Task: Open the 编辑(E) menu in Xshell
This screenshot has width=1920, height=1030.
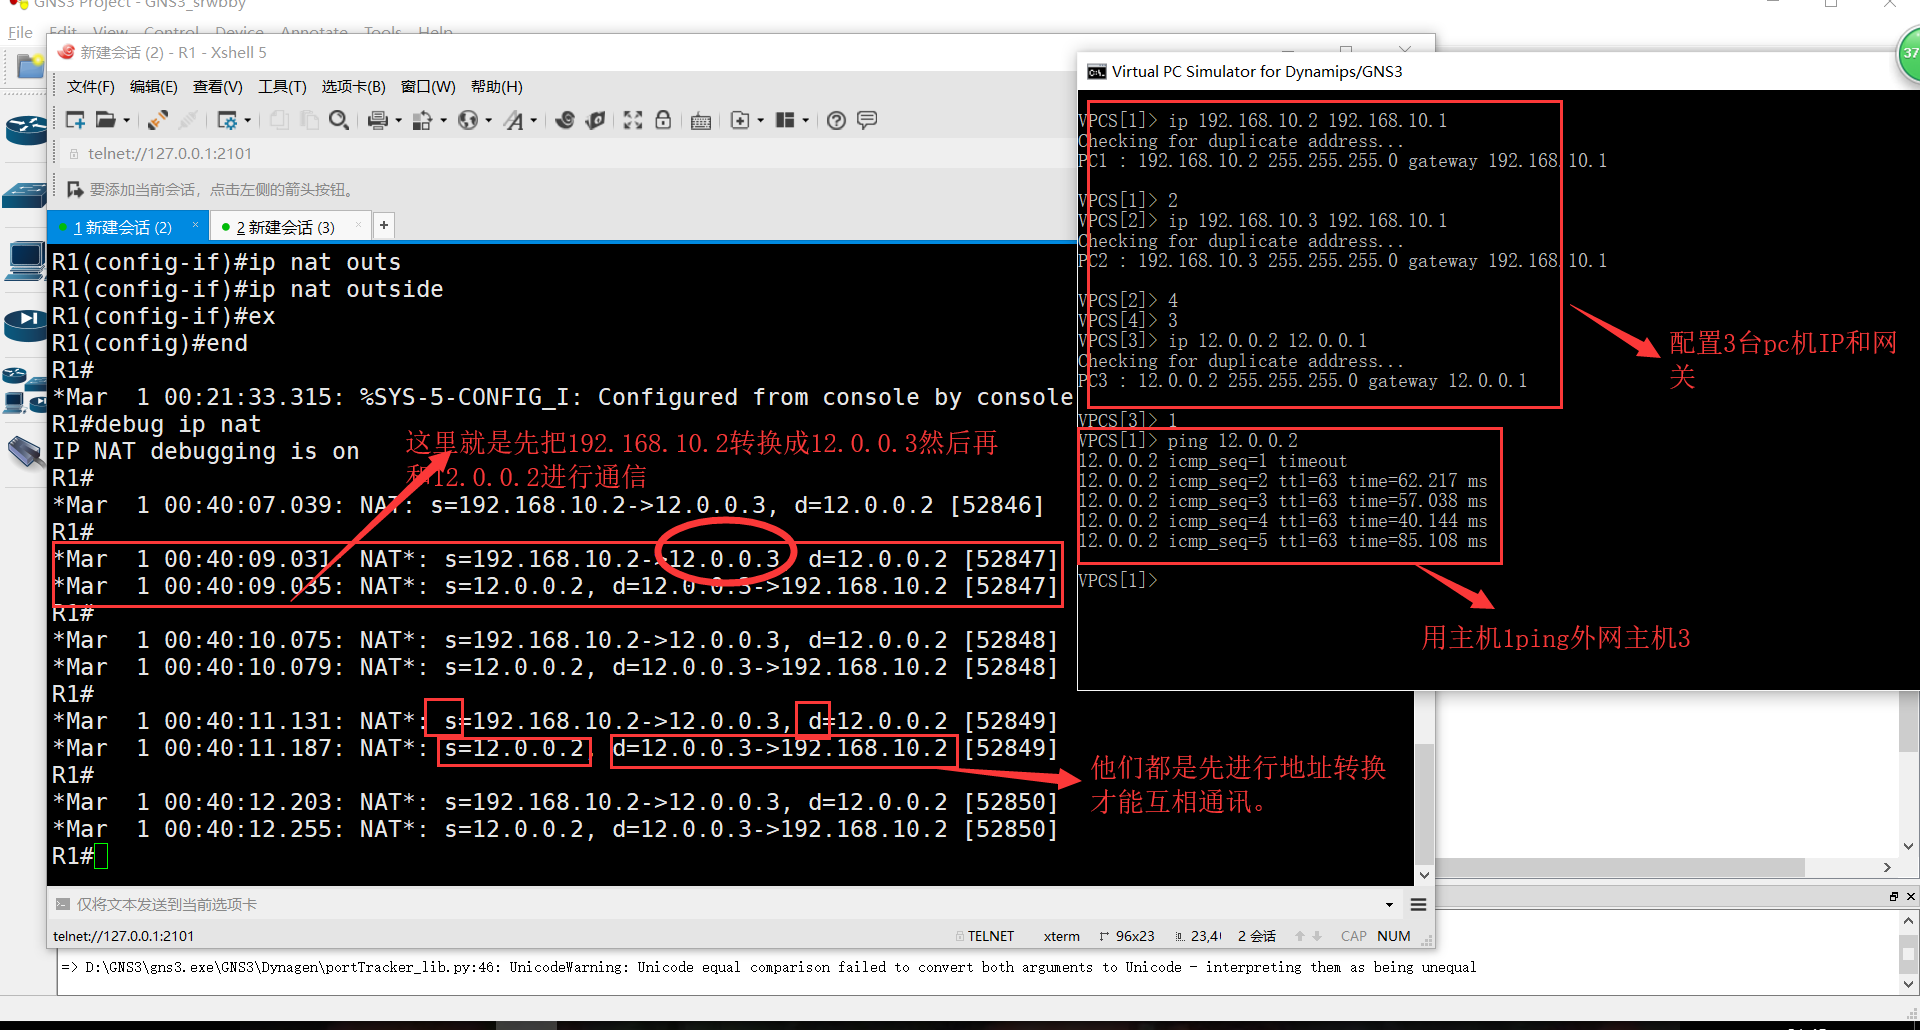Action: [154, 87]
